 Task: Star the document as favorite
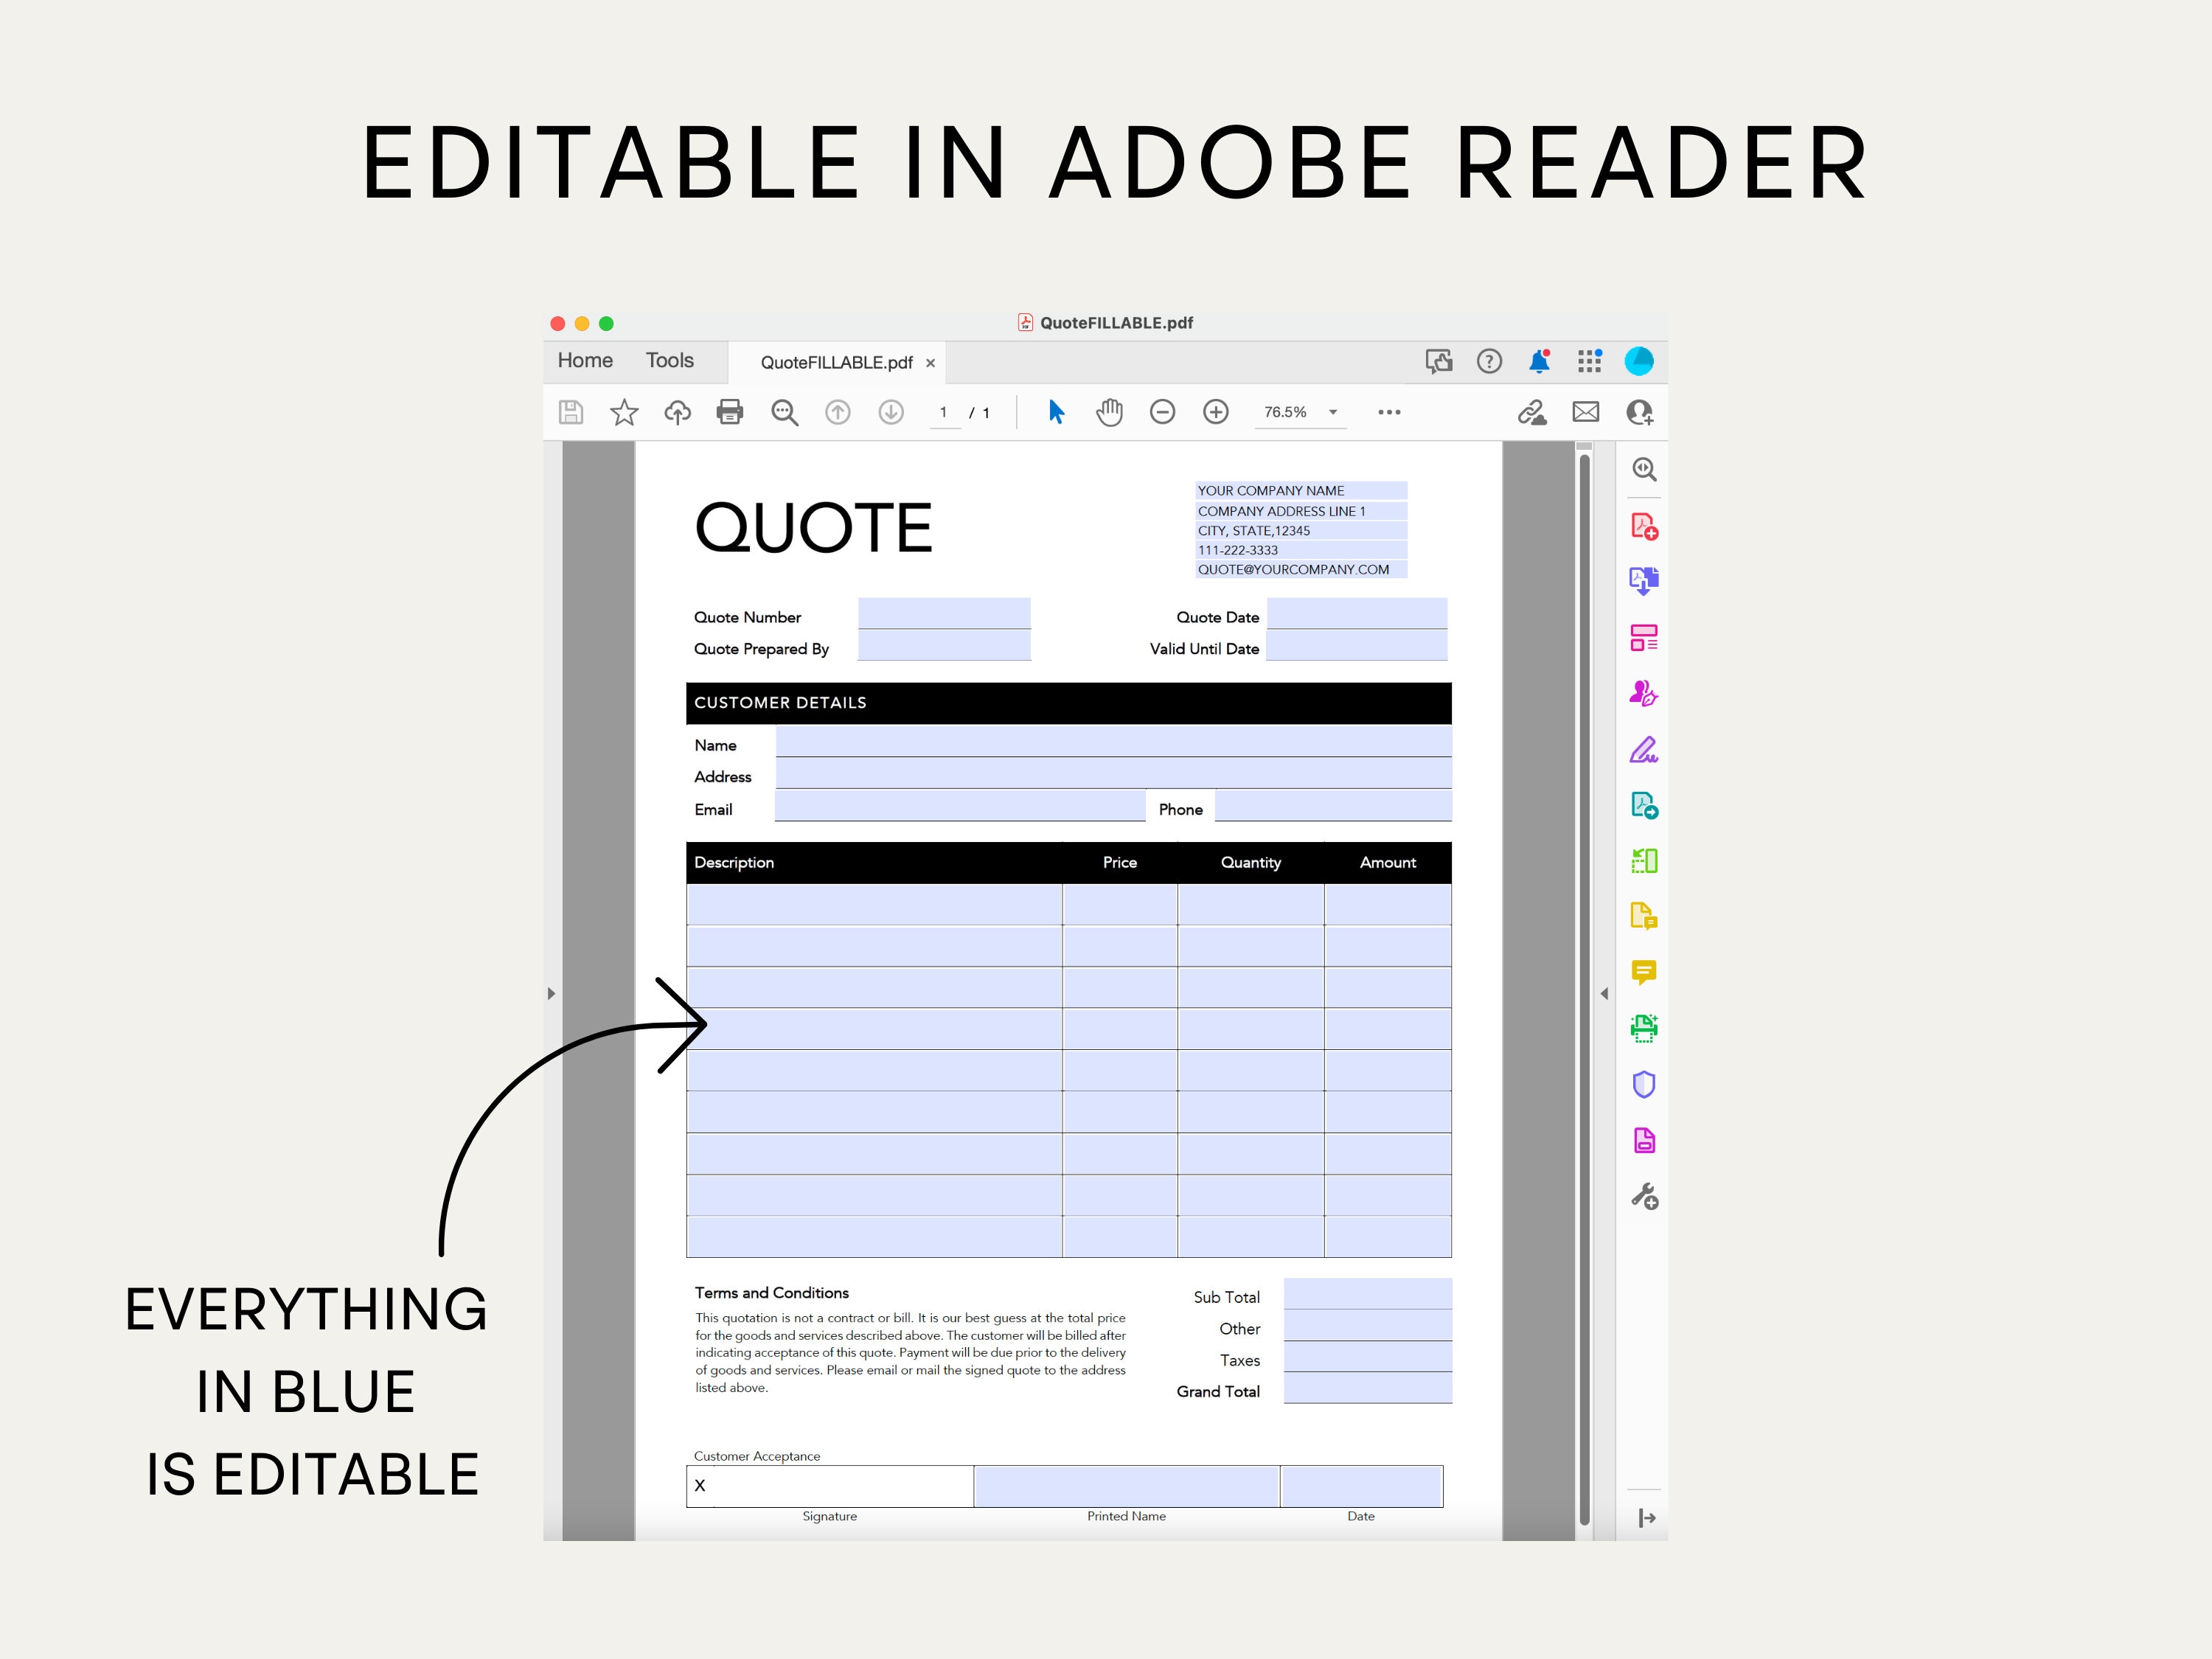pos(624,411)
